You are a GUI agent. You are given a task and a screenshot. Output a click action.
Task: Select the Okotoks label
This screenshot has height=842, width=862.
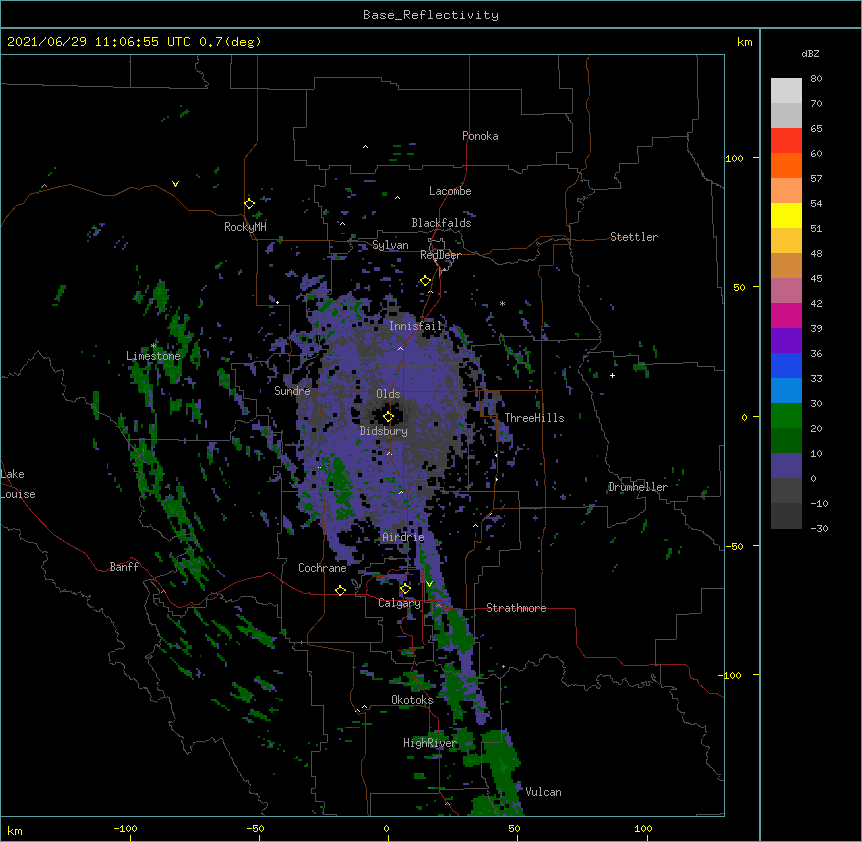[412, 700]
